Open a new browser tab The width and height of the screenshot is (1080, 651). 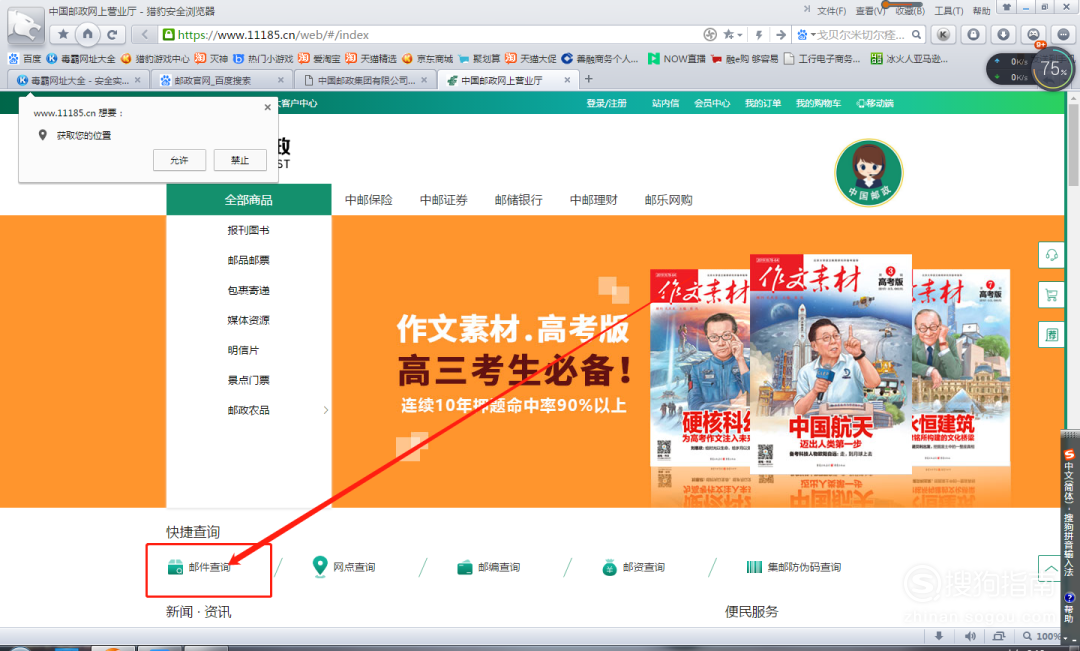[x=588, y=79]
